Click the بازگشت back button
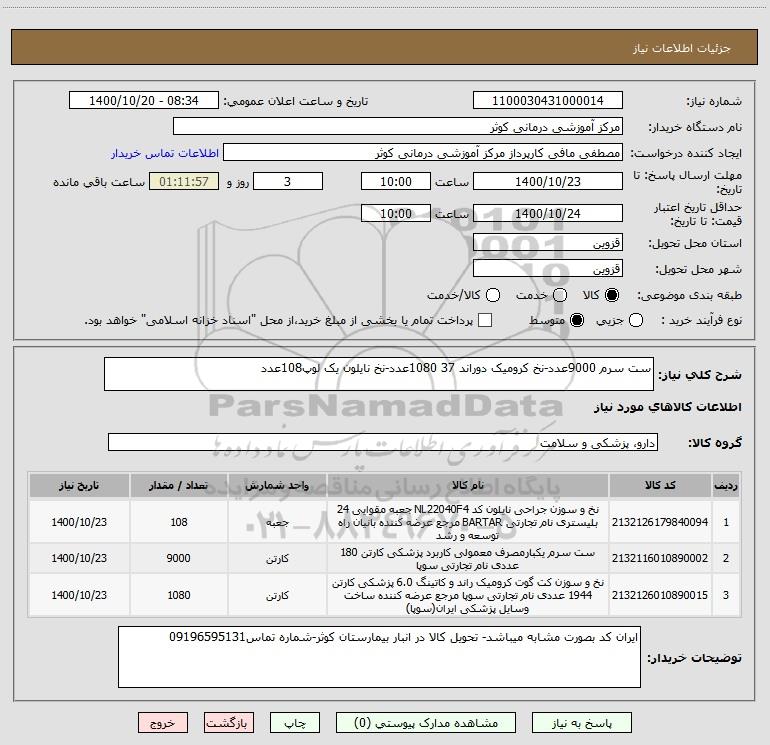The height and width of the screenshot is (745, 770). [229, 723]
